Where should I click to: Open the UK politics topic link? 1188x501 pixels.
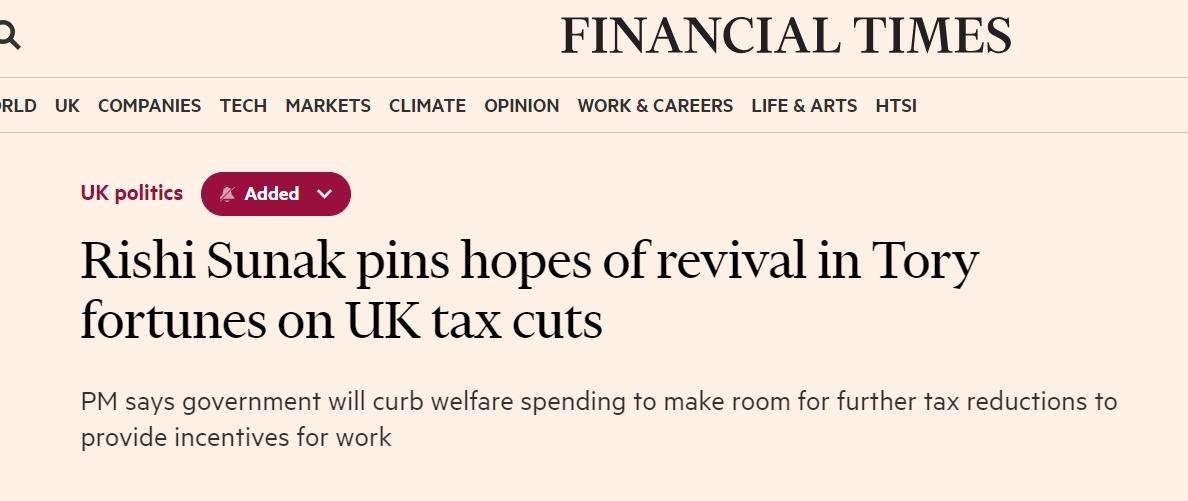coord(132,193)
